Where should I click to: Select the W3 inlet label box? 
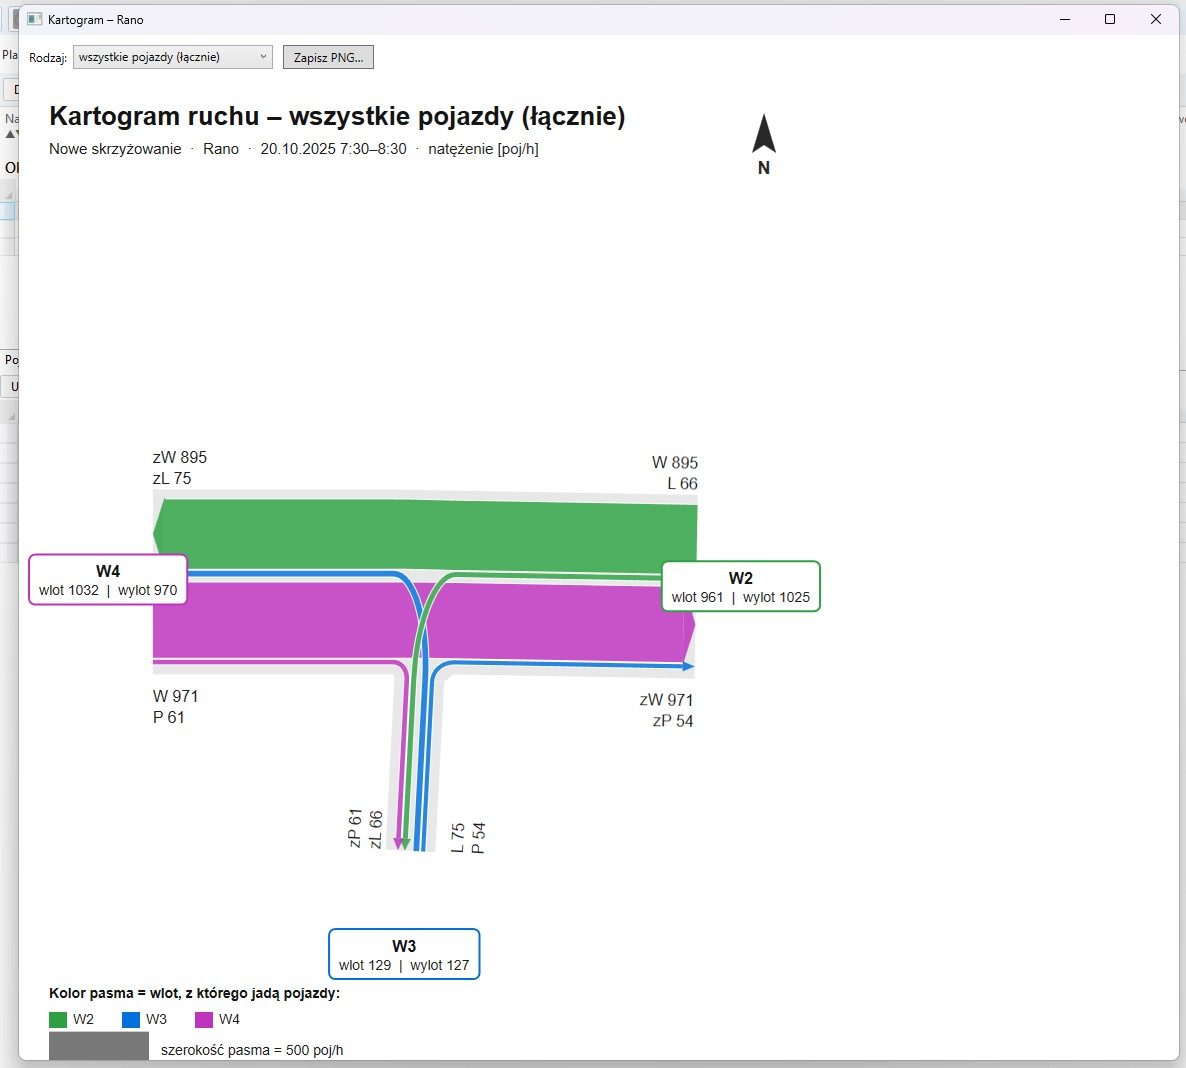[x=404, y=955]
